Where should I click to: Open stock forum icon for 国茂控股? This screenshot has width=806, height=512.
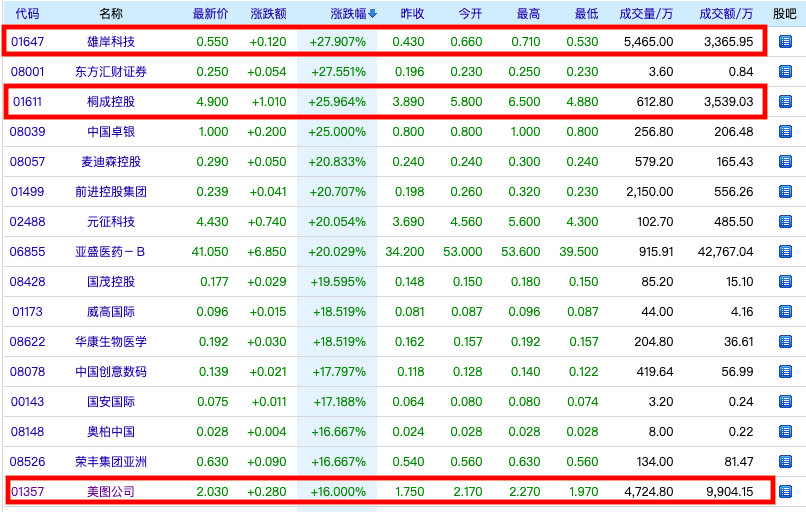(x=785, y=281)
